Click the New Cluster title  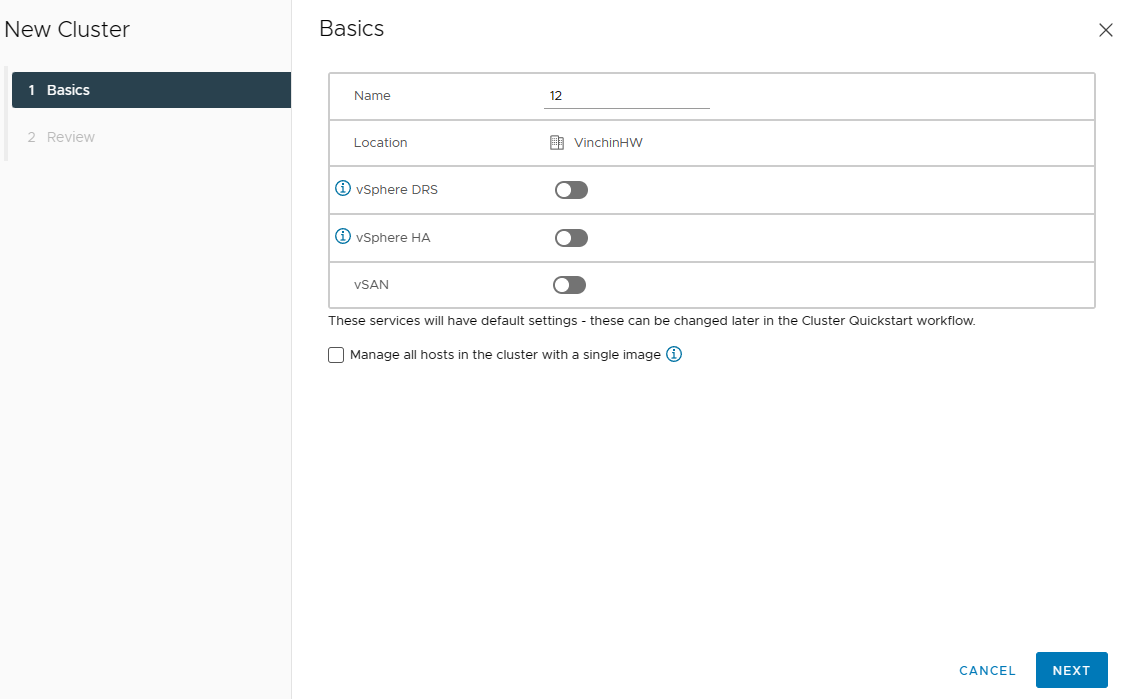pyautogui.click(x=67, y=29)
